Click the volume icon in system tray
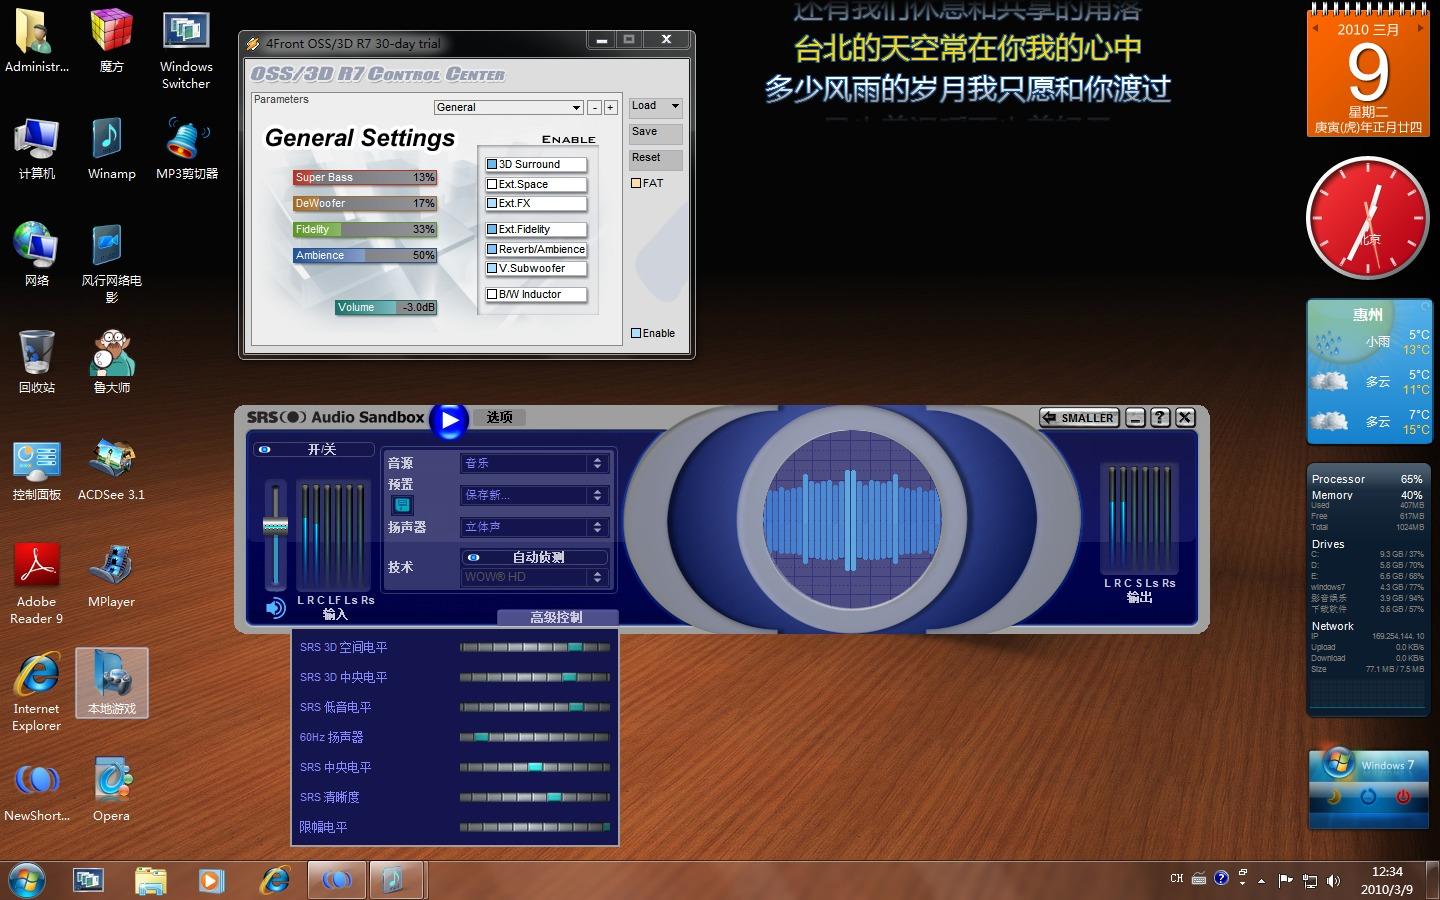The width and height of the screenshot is (1440, 900). (1333, 881)
